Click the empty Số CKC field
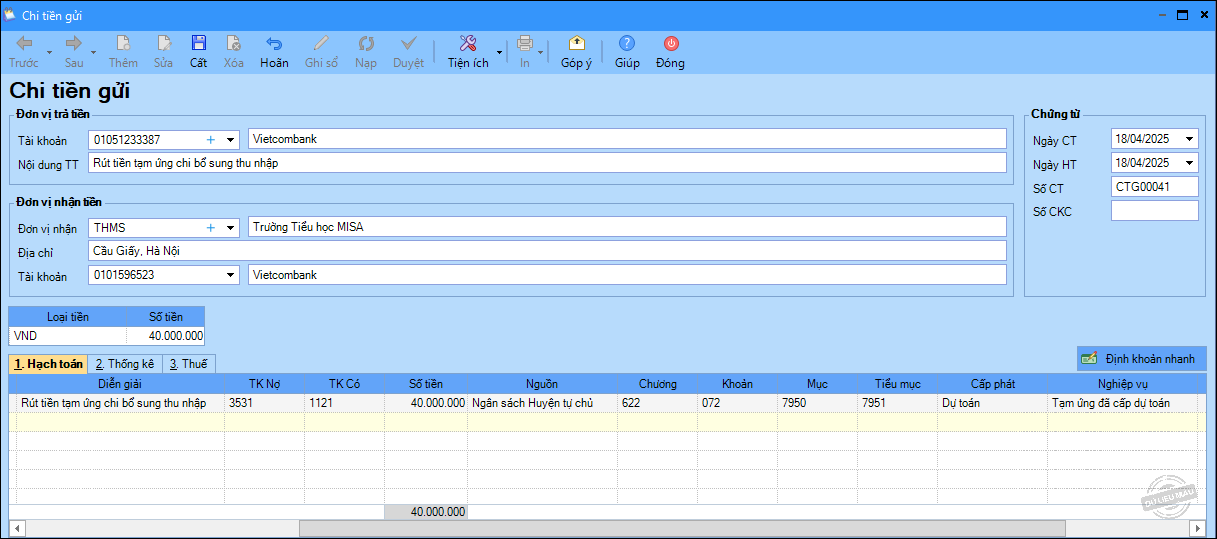Viewport: 1217px width, 539px height. [x=1154, y=211]
